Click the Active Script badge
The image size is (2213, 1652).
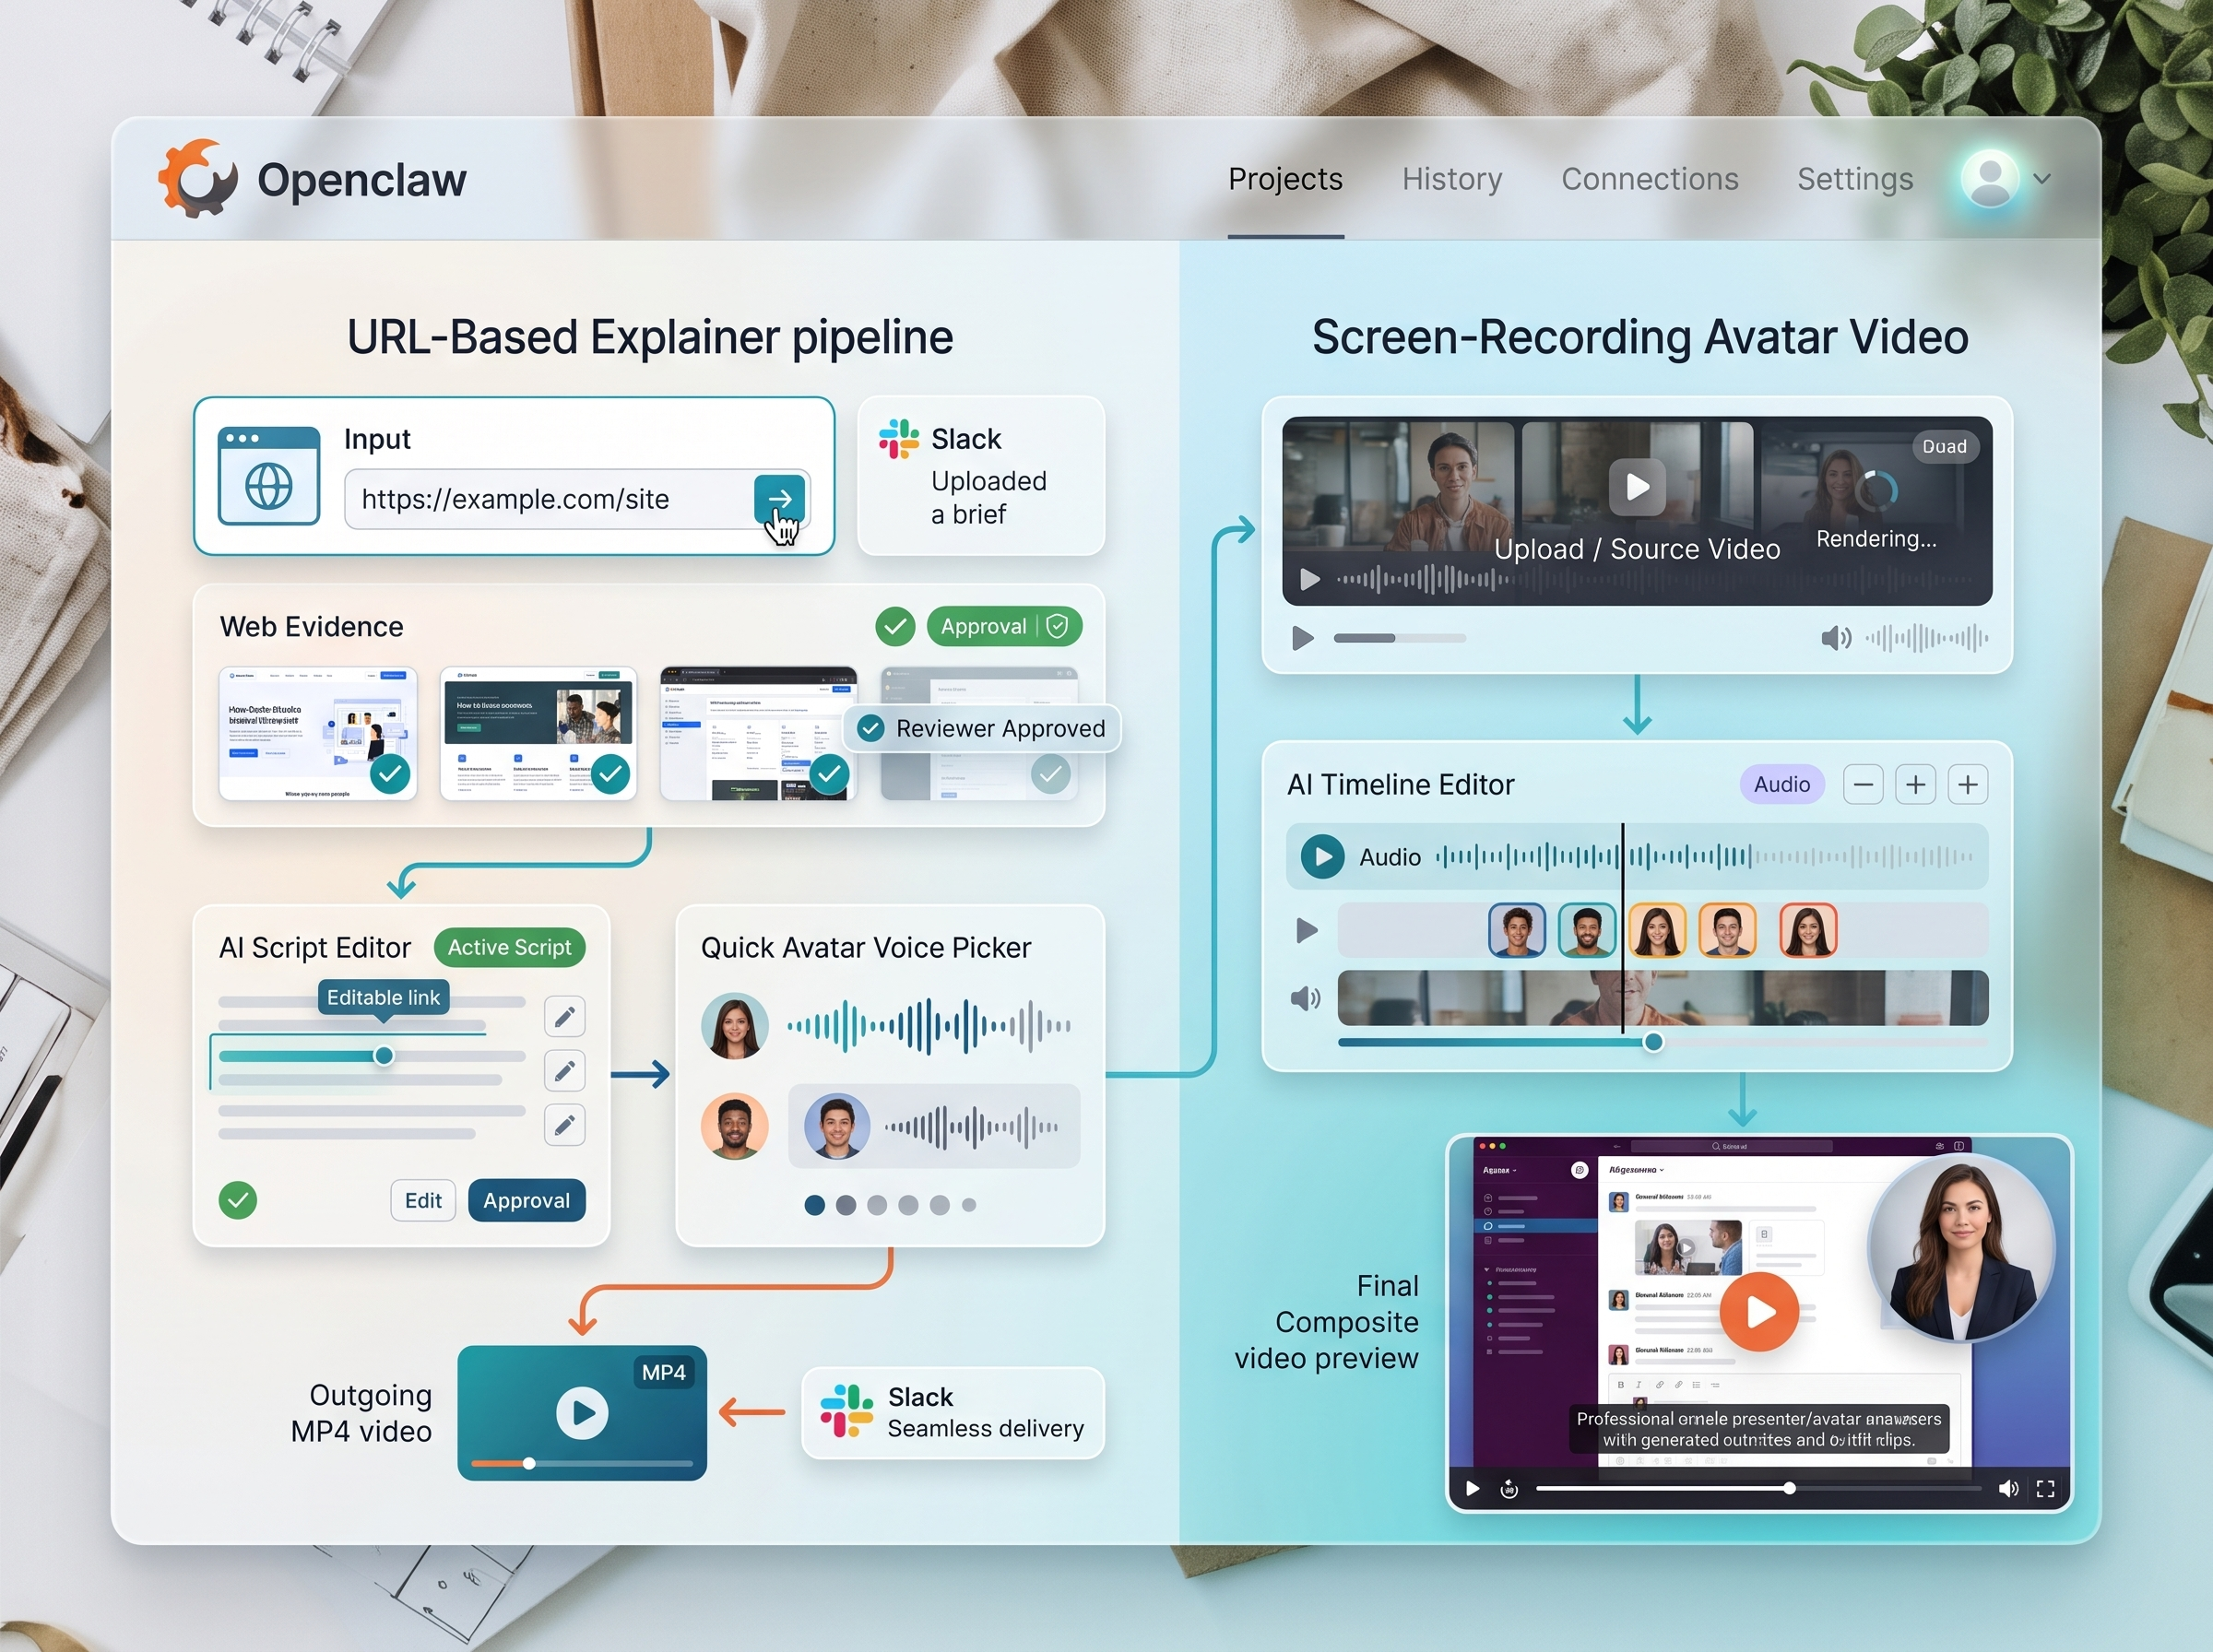coord(510,947)
